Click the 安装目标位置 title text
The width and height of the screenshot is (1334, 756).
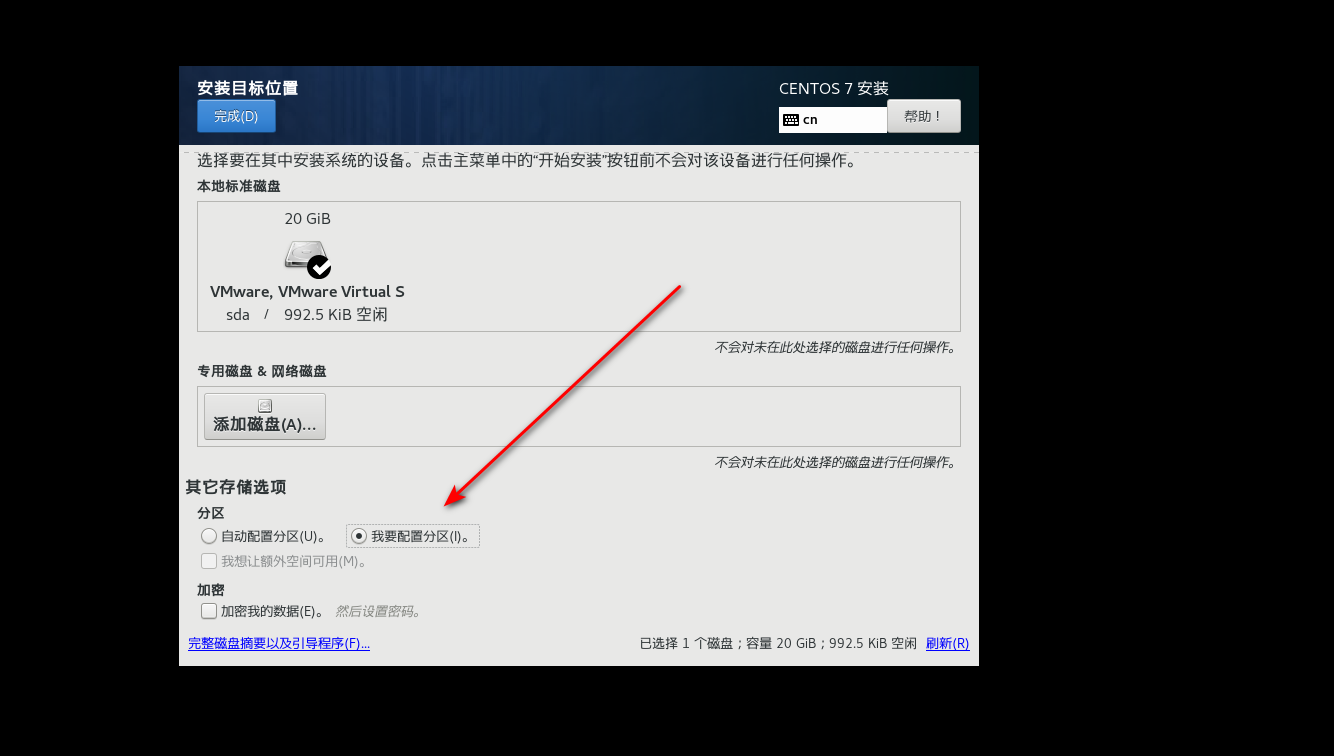point(247,88)
